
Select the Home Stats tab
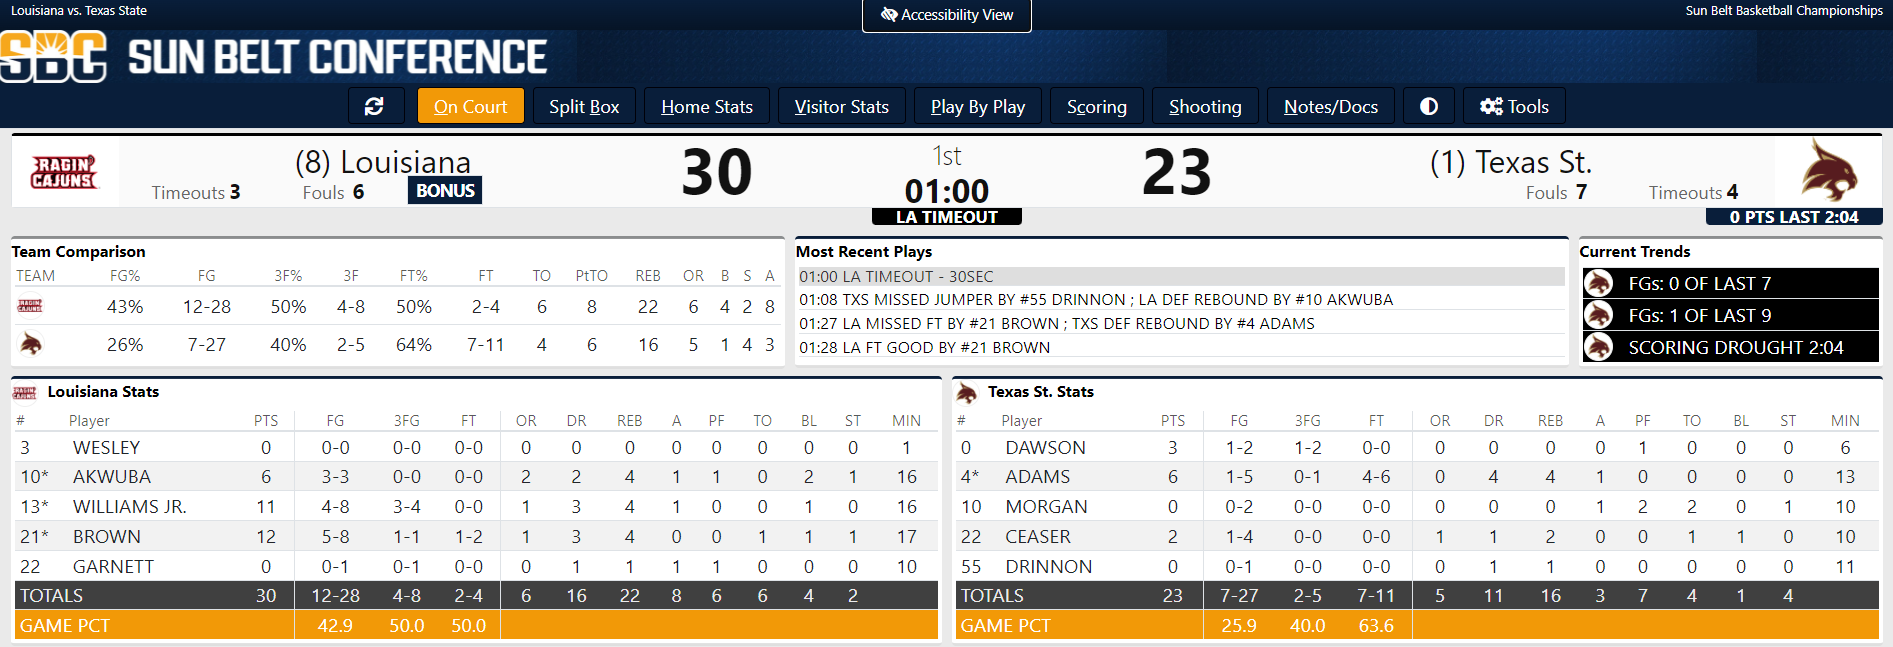(706, 107)
